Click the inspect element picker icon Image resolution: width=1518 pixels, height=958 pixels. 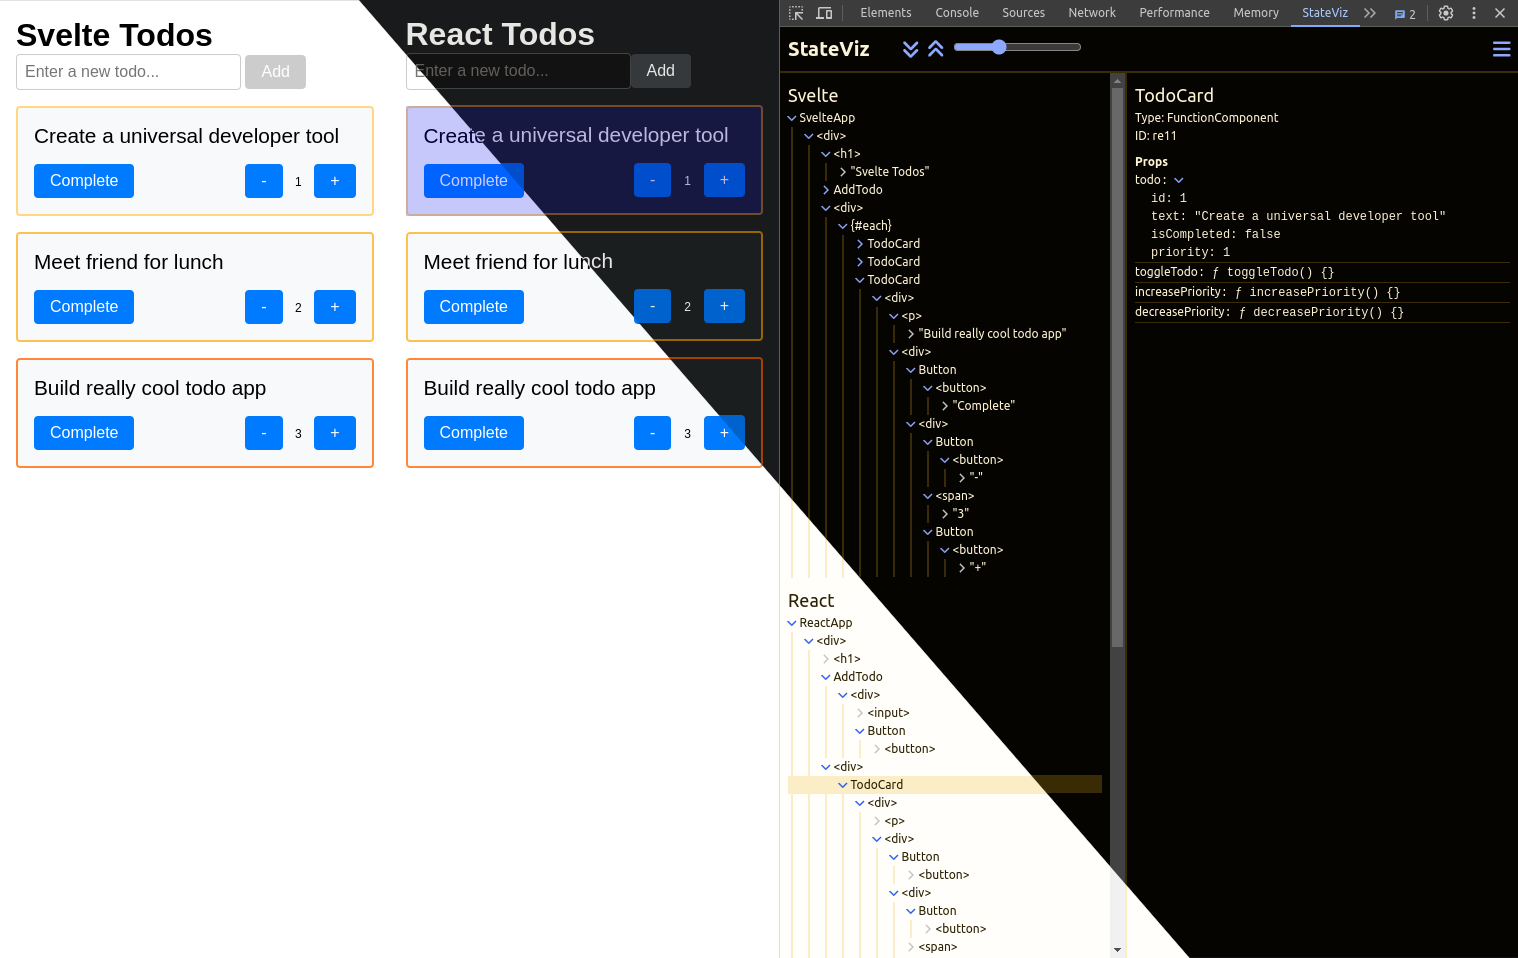[796, 13]
